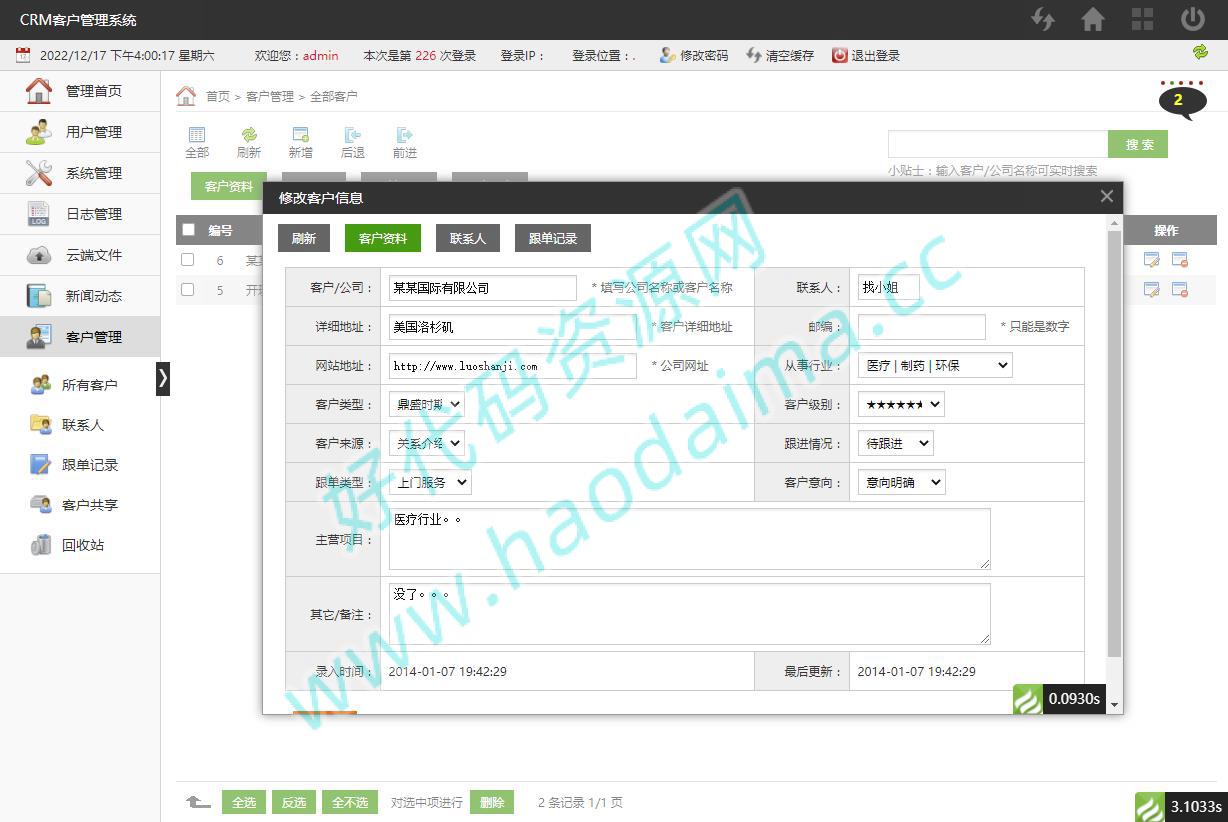The width and height of the screenshot is (1228, 822).
Task: Click 刷新 toolbar icon
Action: [x=249, y=142]
